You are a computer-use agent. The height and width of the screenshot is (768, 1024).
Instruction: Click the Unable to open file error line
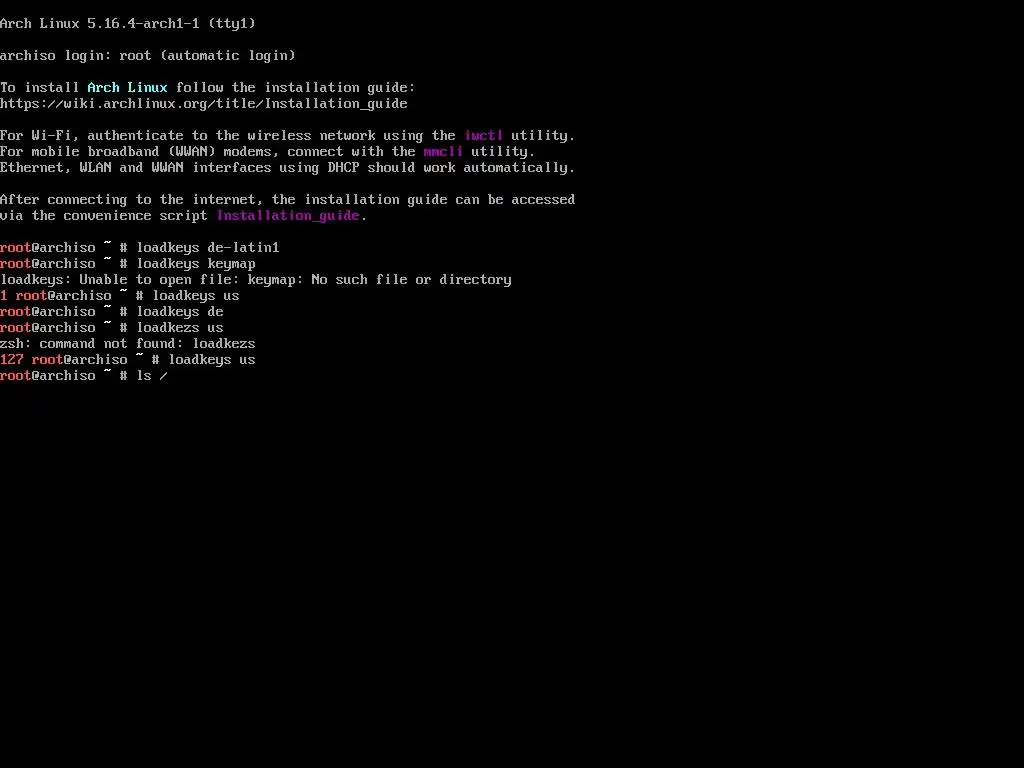coord(256,280)
